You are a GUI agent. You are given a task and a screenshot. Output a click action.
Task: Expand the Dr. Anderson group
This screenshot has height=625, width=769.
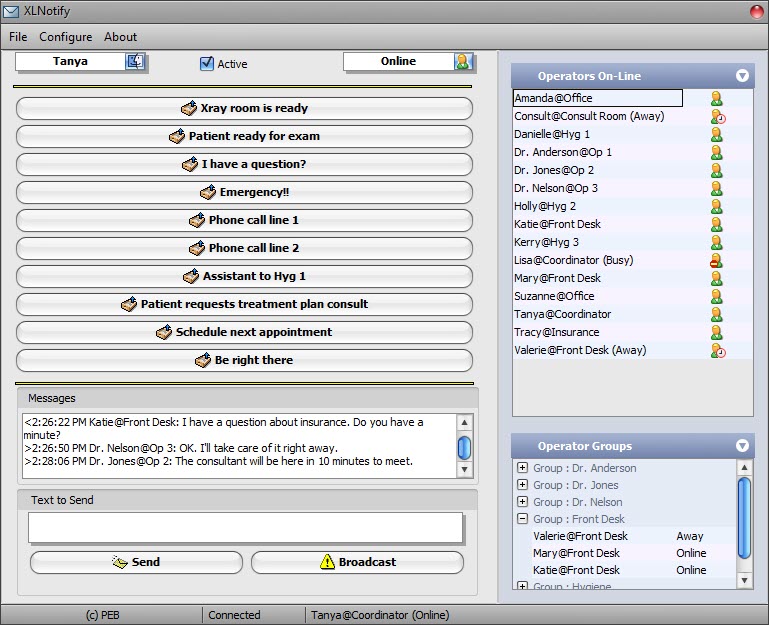coord(522,468)
